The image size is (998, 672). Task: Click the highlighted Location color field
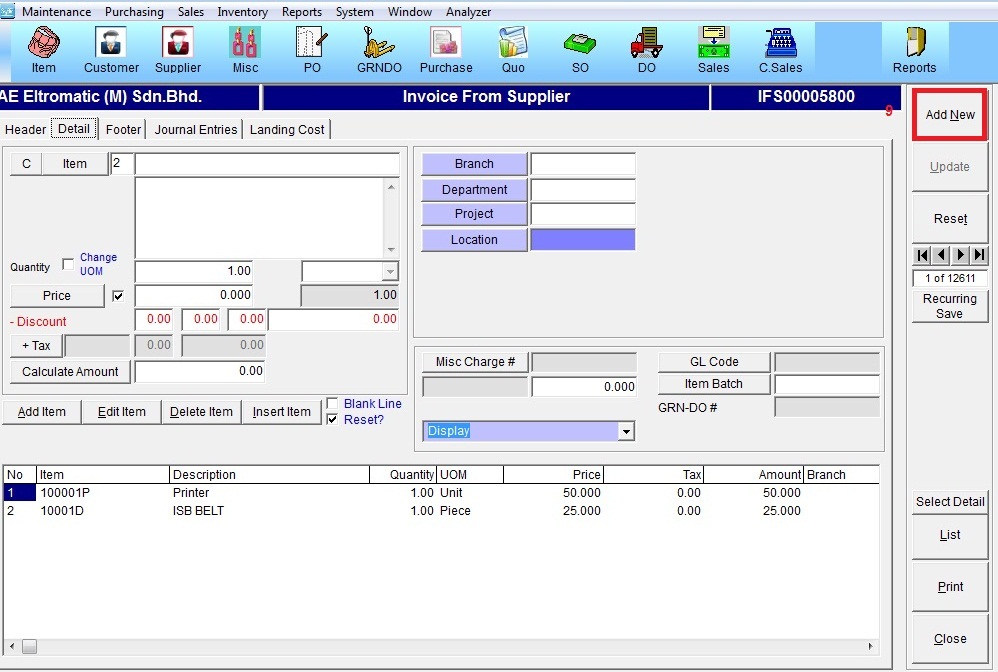click(x=582, y=240)
